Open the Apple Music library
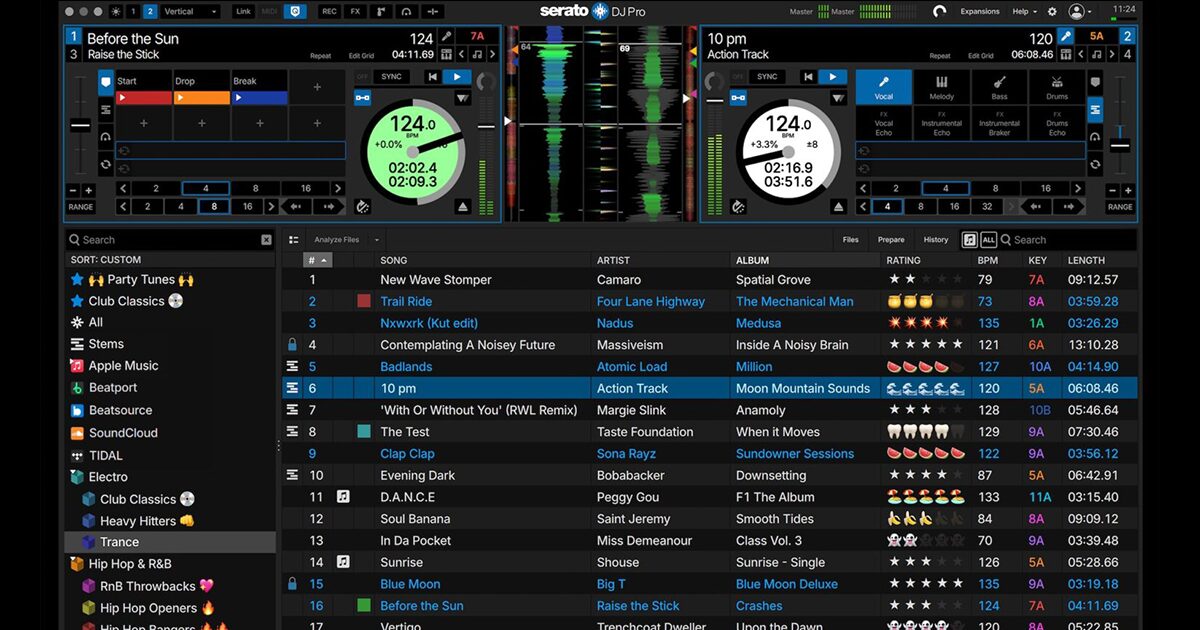Viewport: 1200px width, 630px height. [123, 366]
